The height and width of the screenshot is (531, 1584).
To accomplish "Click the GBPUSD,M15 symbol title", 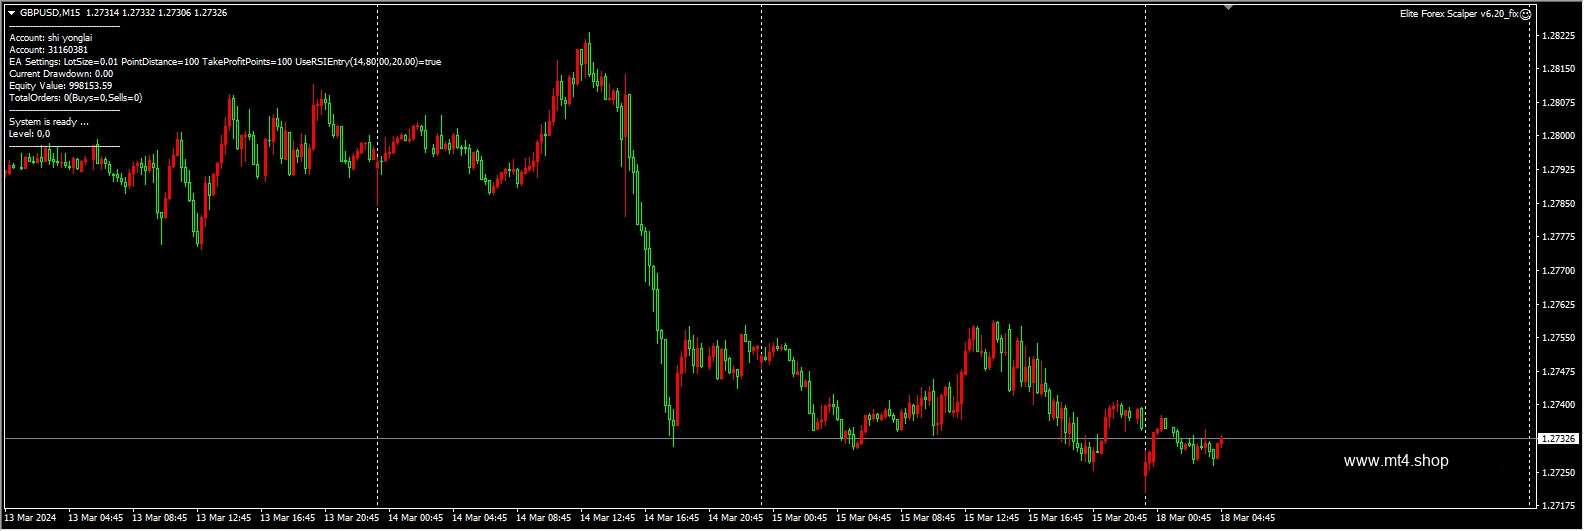I will click(51, 13).
